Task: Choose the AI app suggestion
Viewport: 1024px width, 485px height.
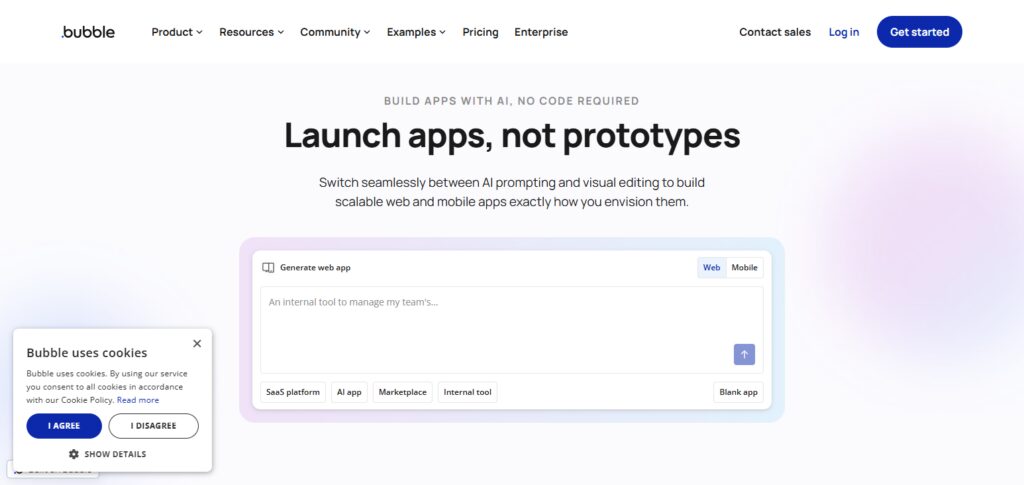Action: pyautogui.click(x=349, y=392)
